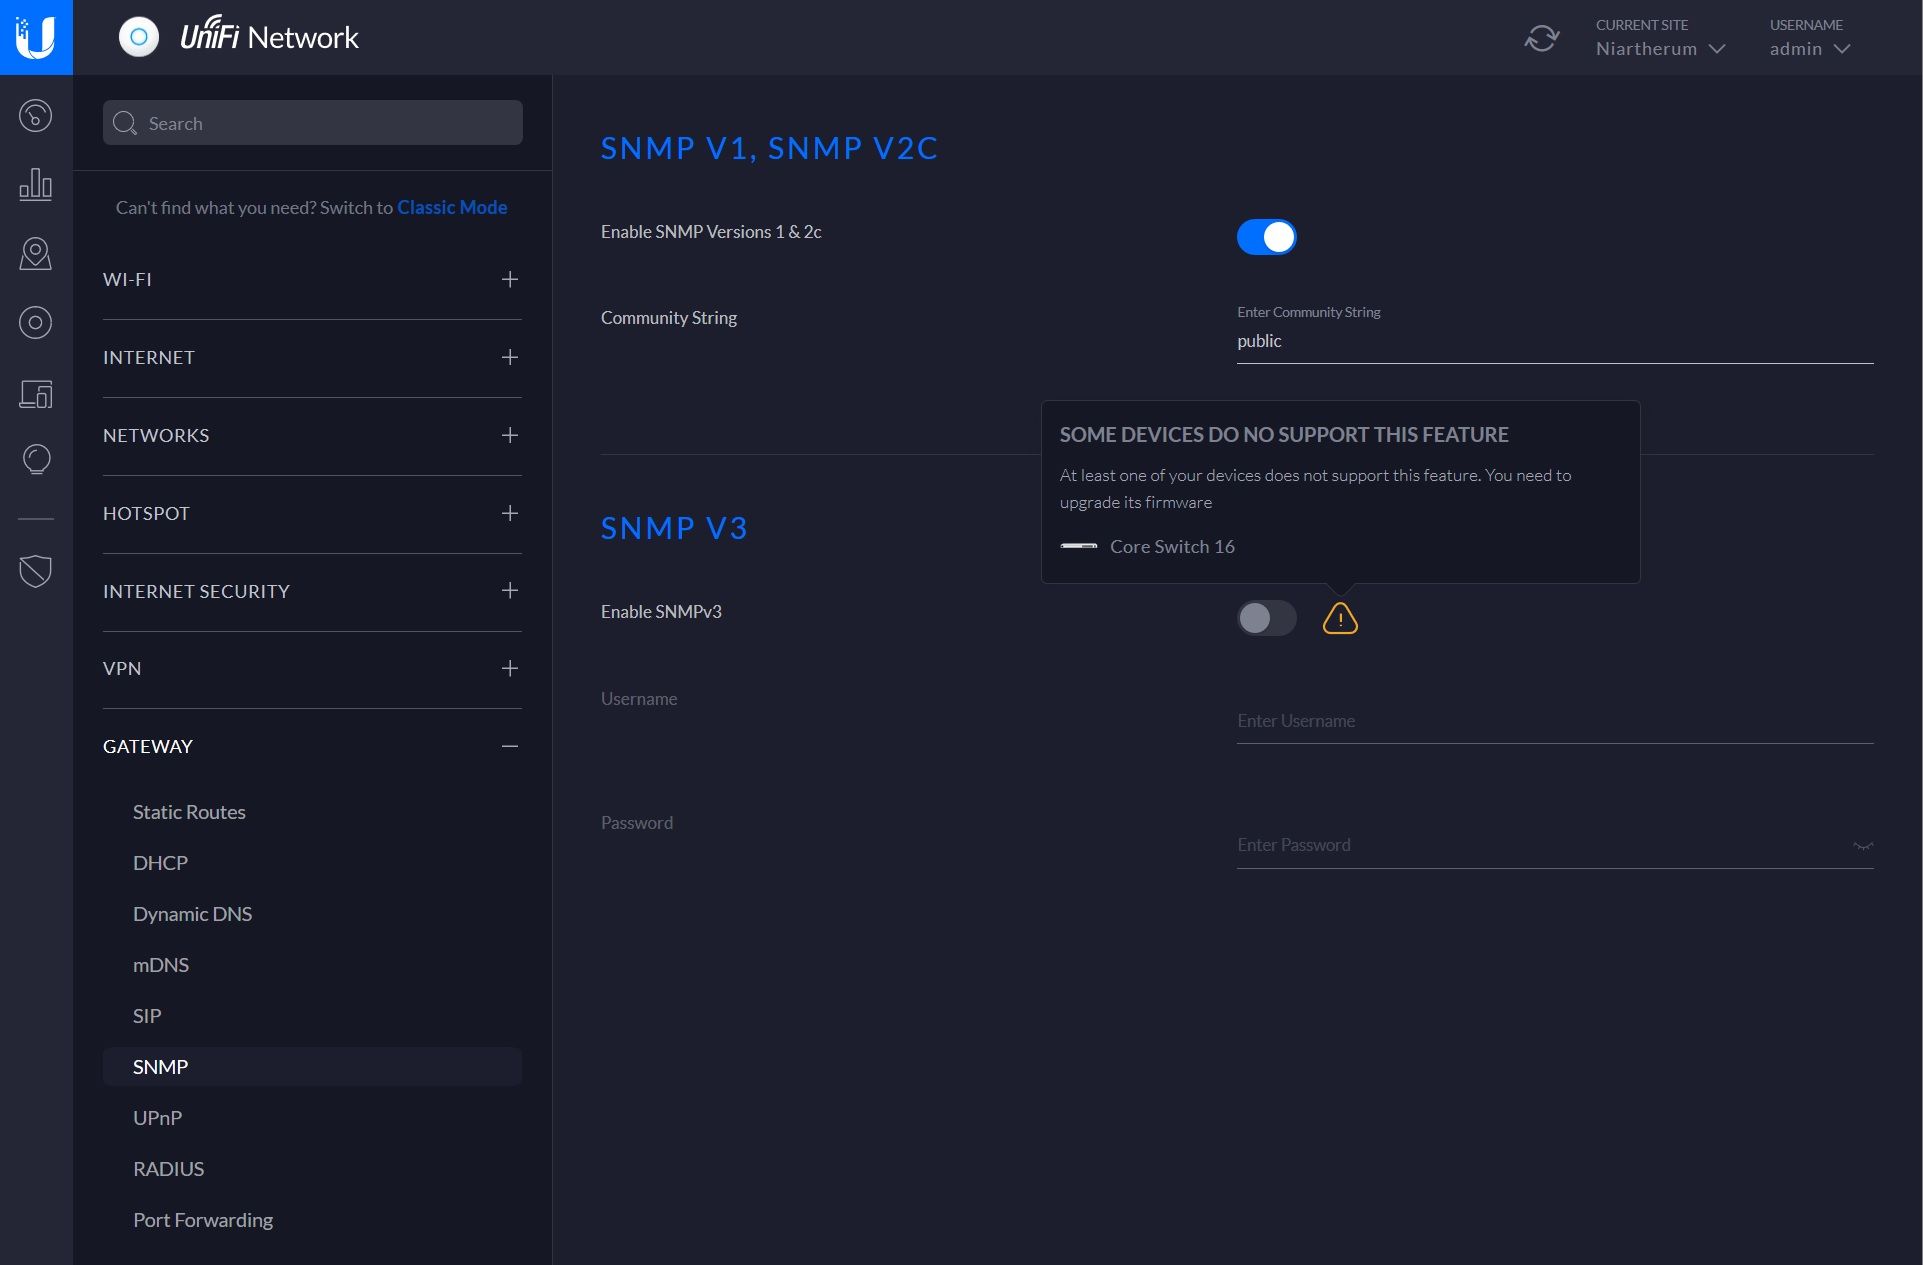Click the warning triangle icon near SNMPv3 toggle
The height and width of the screenshot is (1265, 1923).
click(1340, 618)
